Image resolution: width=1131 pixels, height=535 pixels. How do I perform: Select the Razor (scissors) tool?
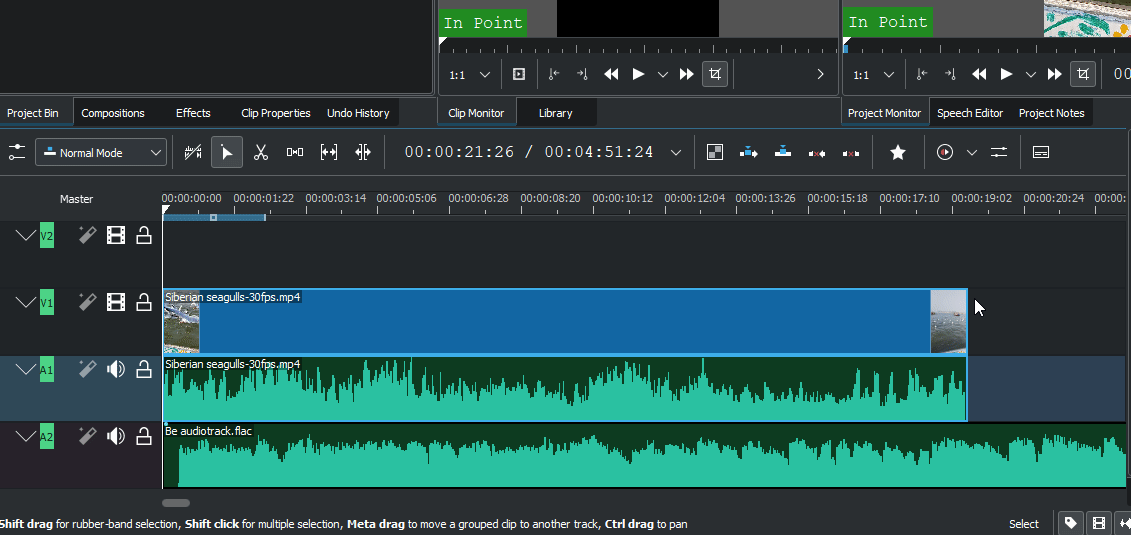tap(261, 152)
